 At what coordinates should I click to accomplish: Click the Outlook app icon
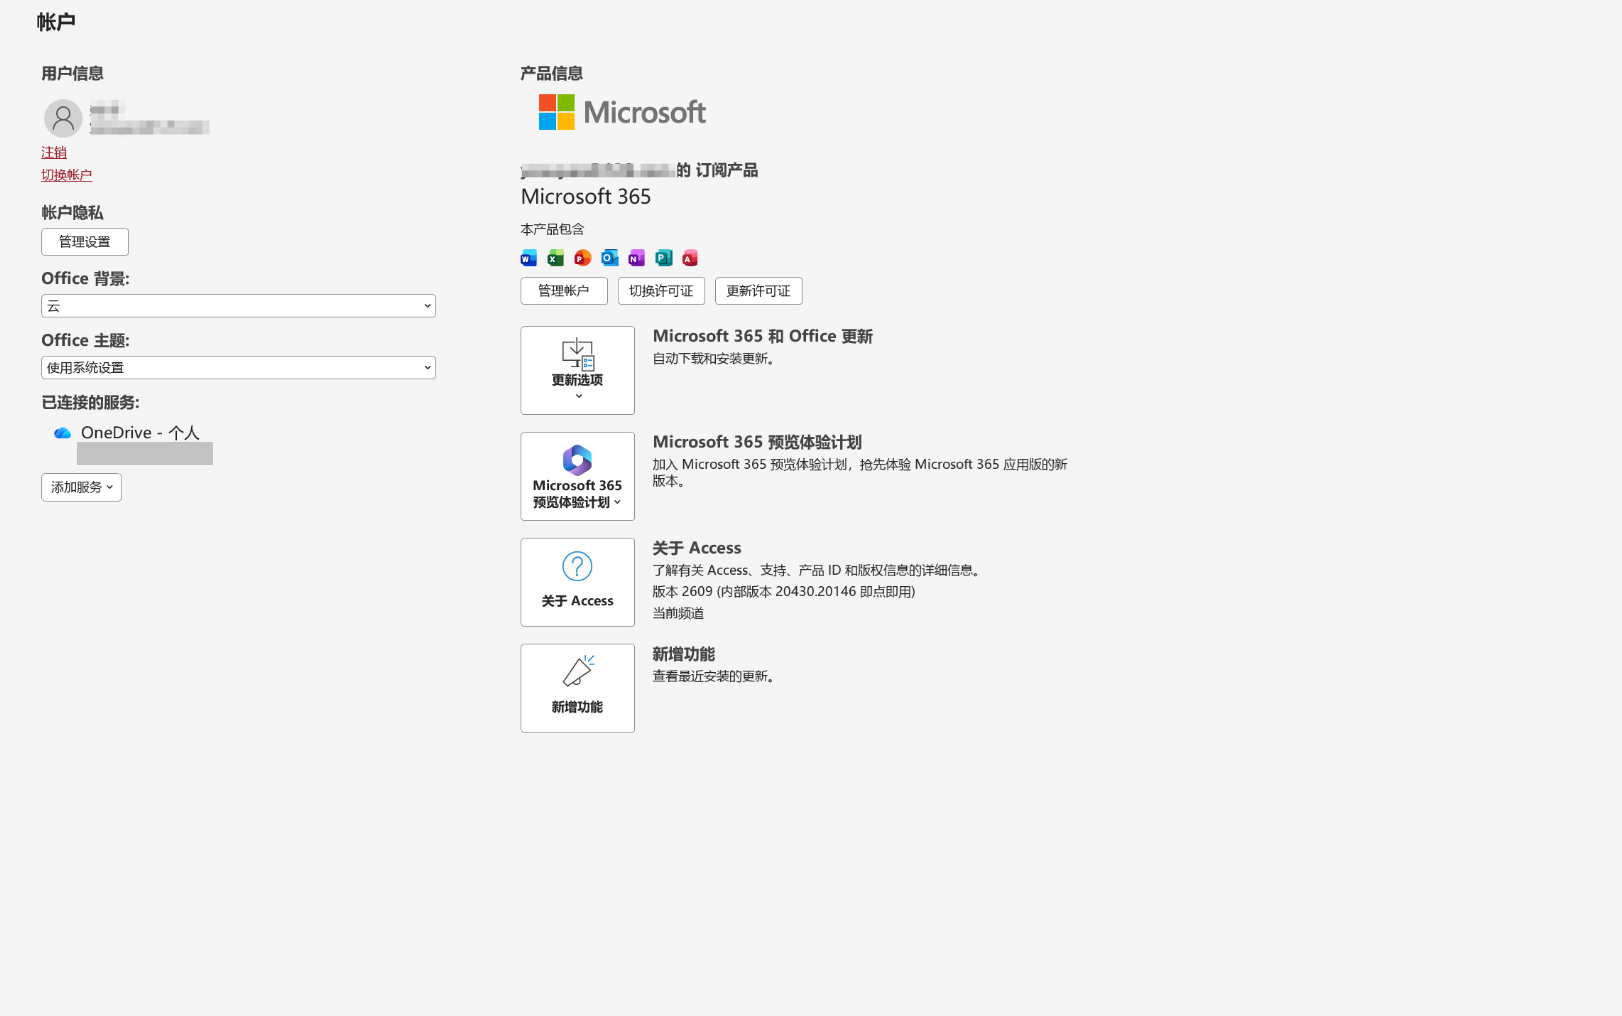(x=610, y=258)
